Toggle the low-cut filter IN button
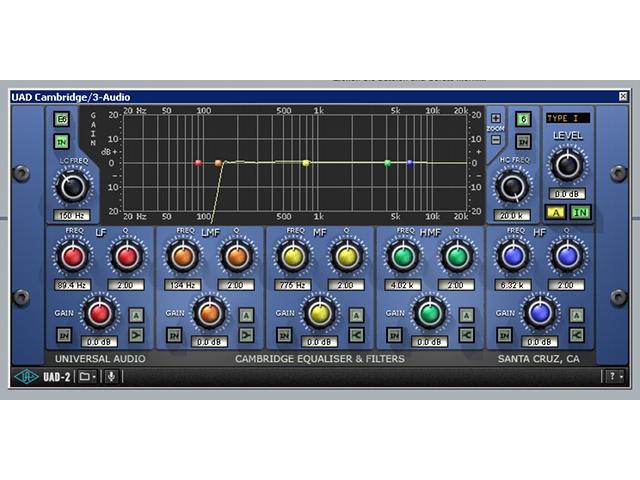The image size is (640, 480). click(62, 142)
